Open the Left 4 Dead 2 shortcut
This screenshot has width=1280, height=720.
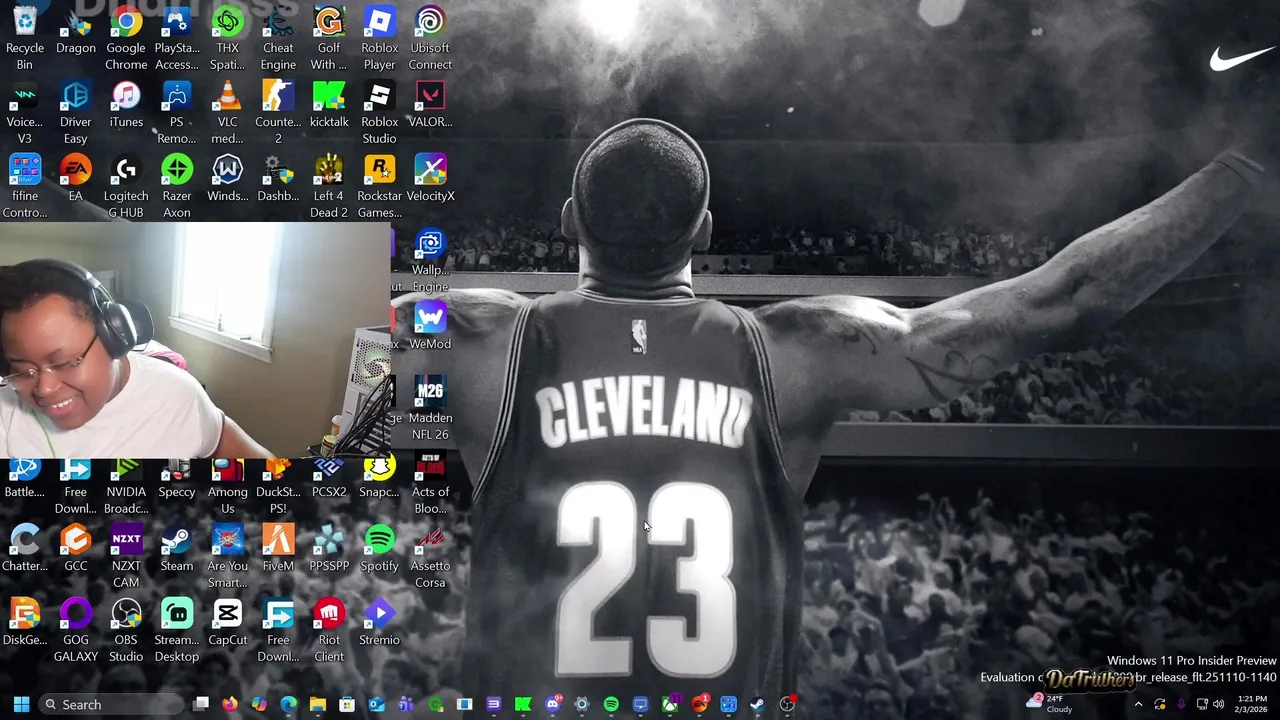coord(329,186)
